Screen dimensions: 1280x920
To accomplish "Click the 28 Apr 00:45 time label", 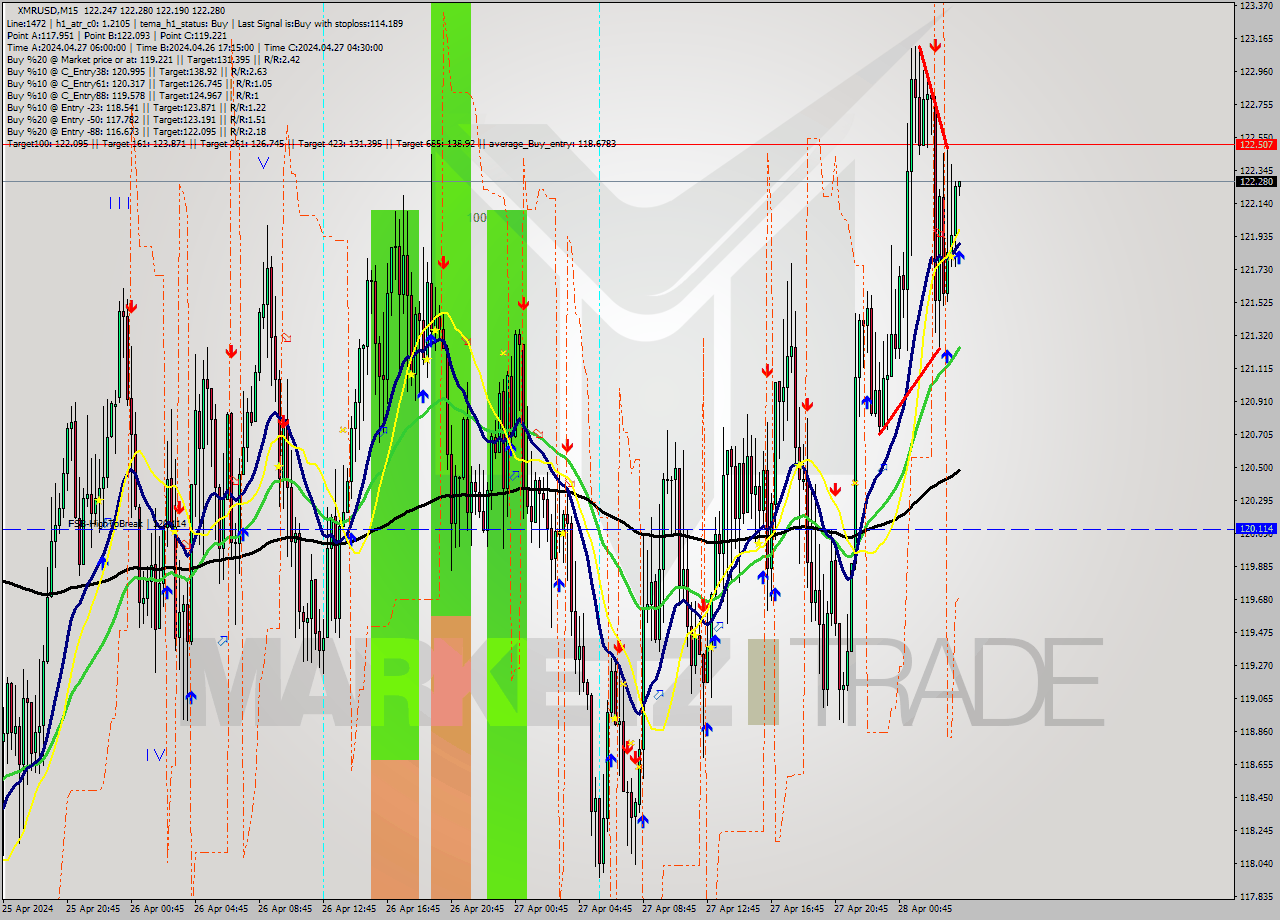I will 926,909.
